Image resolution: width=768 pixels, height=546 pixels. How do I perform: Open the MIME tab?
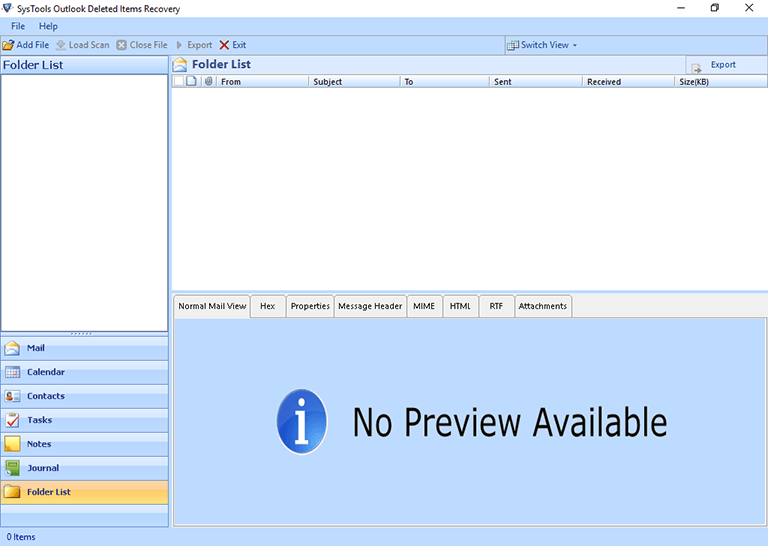tap(424, 306)
